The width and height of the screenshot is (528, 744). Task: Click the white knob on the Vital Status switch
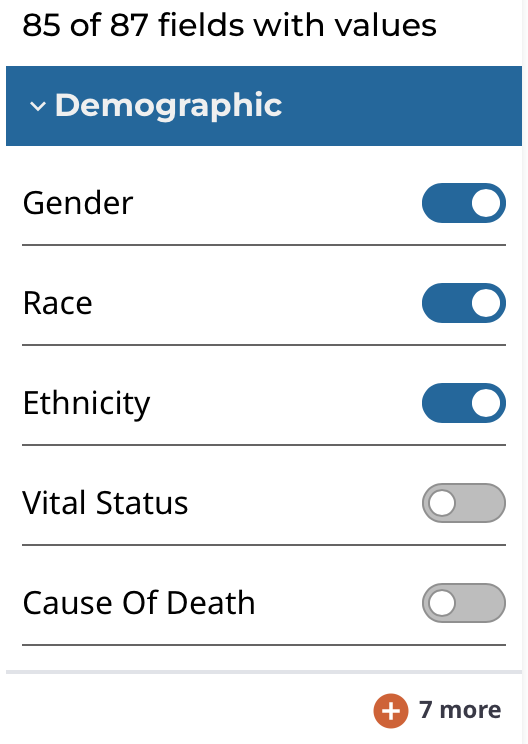point(442,503)
